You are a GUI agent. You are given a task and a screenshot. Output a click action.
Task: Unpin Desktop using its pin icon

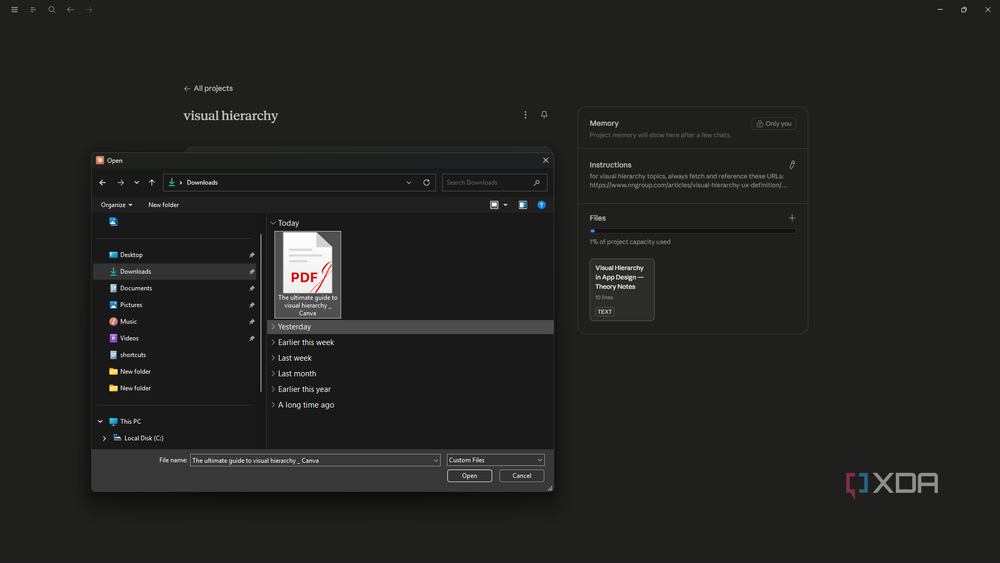[251, 255]
